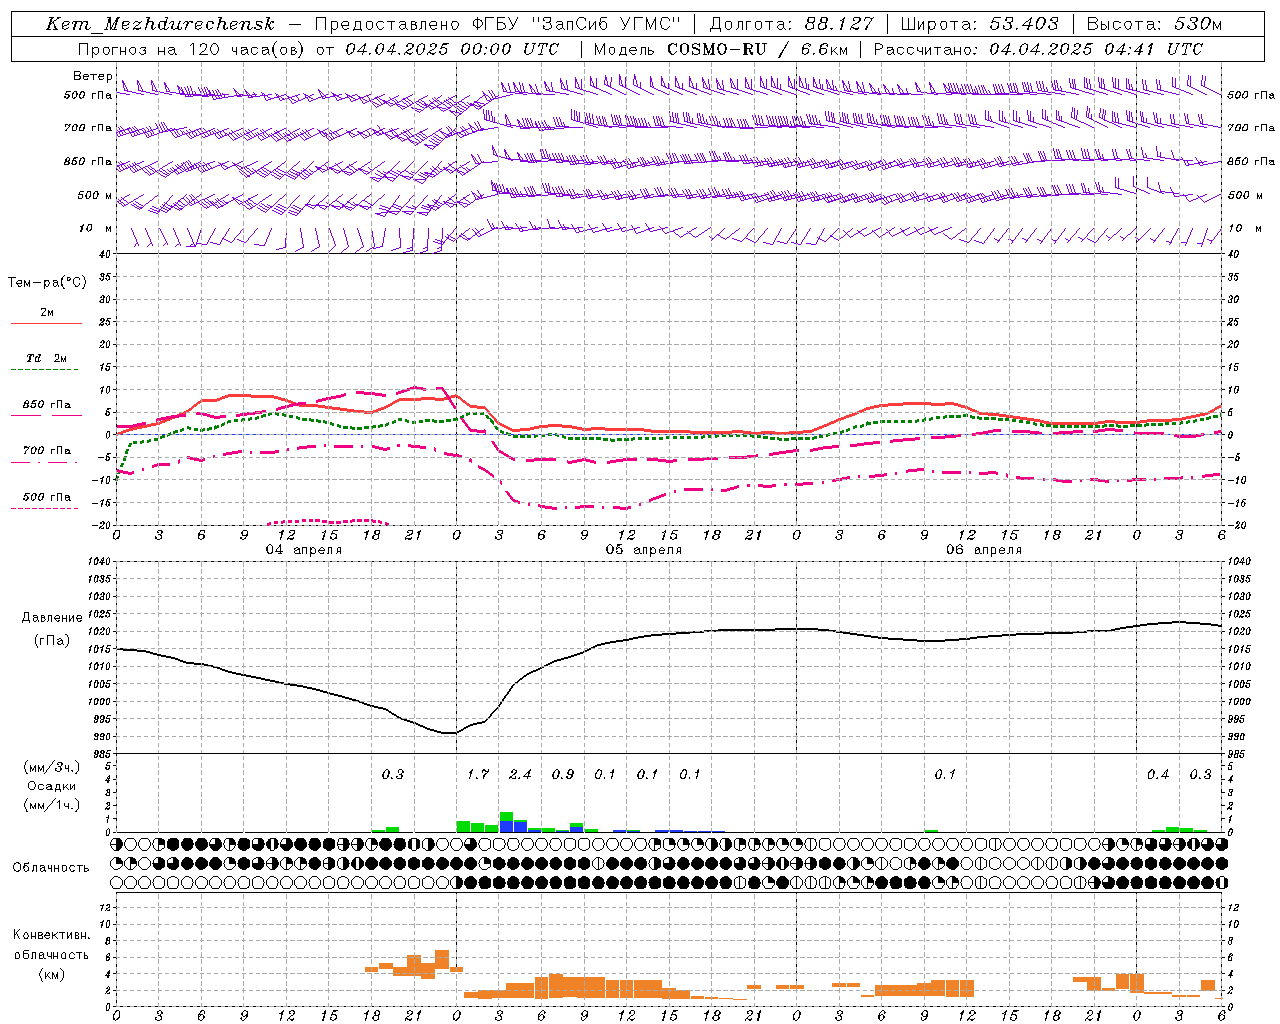Screen dimensions: 1280x1024
Task: Click the Td 2м legend label
Action: 46,358
